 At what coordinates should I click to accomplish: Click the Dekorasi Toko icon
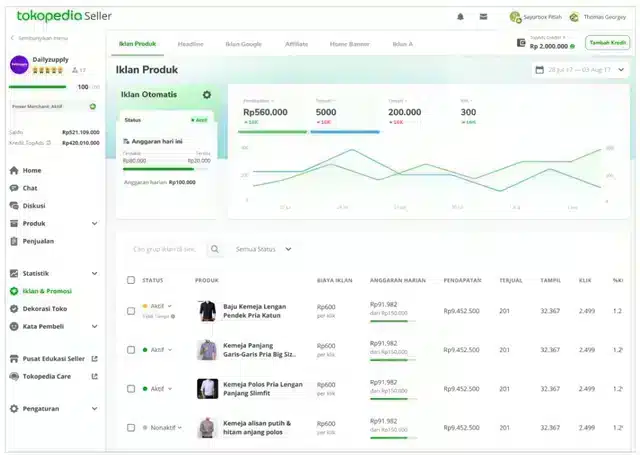coord(14,309)
